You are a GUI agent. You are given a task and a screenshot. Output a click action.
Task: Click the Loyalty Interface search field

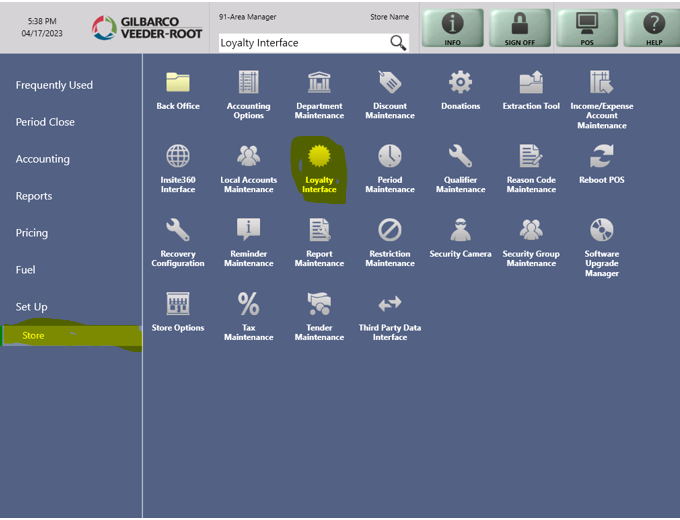[300, 43]
